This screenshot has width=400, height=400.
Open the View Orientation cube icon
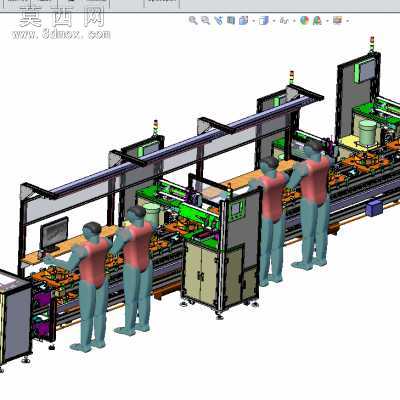244,21
